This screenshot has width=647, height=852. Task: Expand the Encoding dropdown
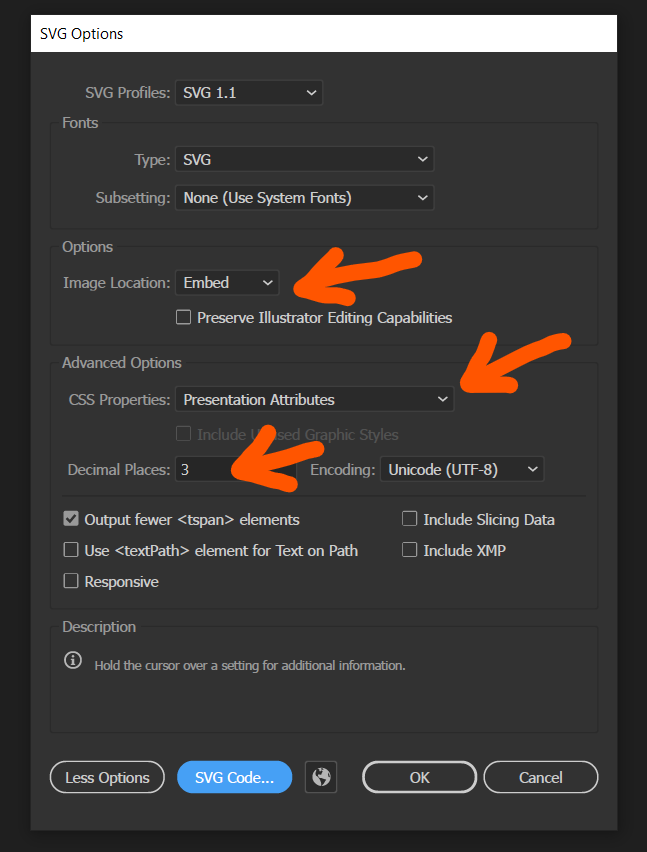[461, 469]
